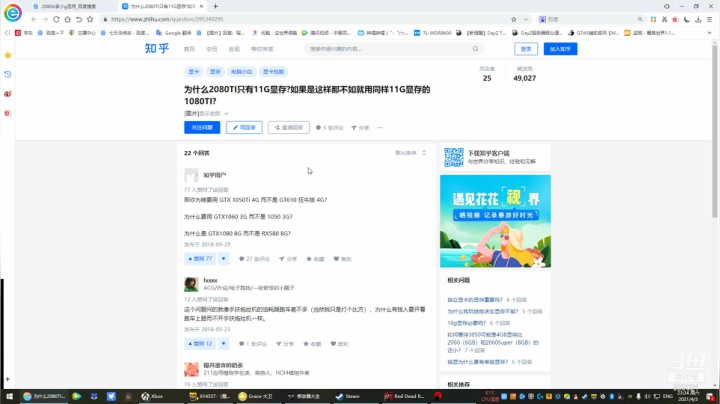Click the star icon inside the address bar
Viewport: 720px width, 404px height.
(x=514, y=19)
